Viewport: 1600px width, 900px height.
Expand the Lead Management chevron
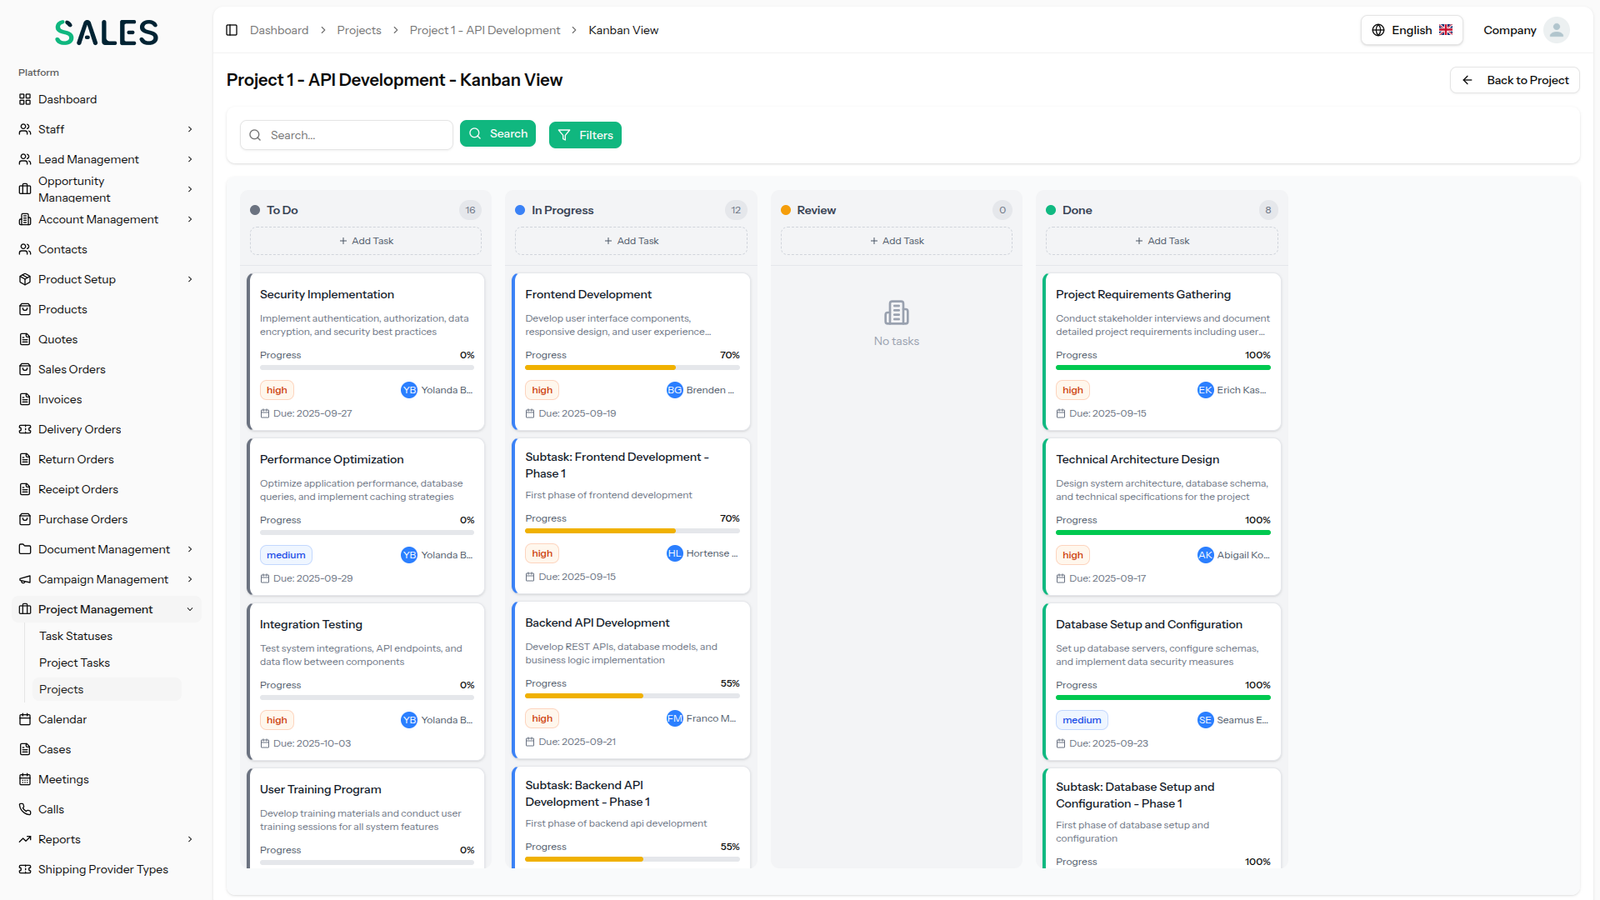(x=190, y=159)
